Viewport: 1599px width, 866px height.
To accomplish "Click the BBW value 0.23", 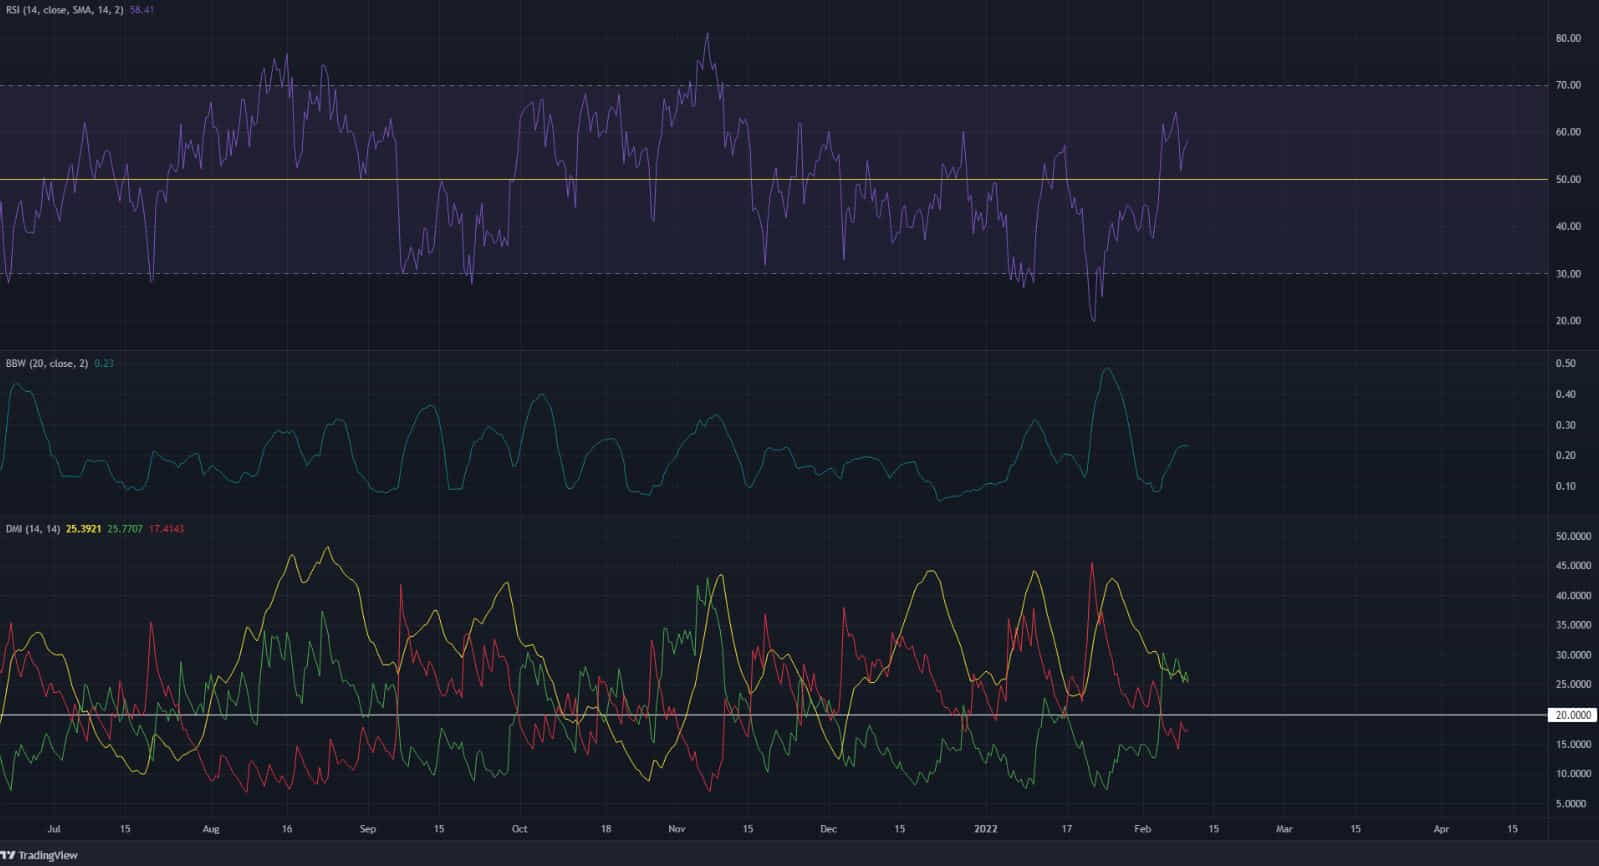I will pos(104,363).
